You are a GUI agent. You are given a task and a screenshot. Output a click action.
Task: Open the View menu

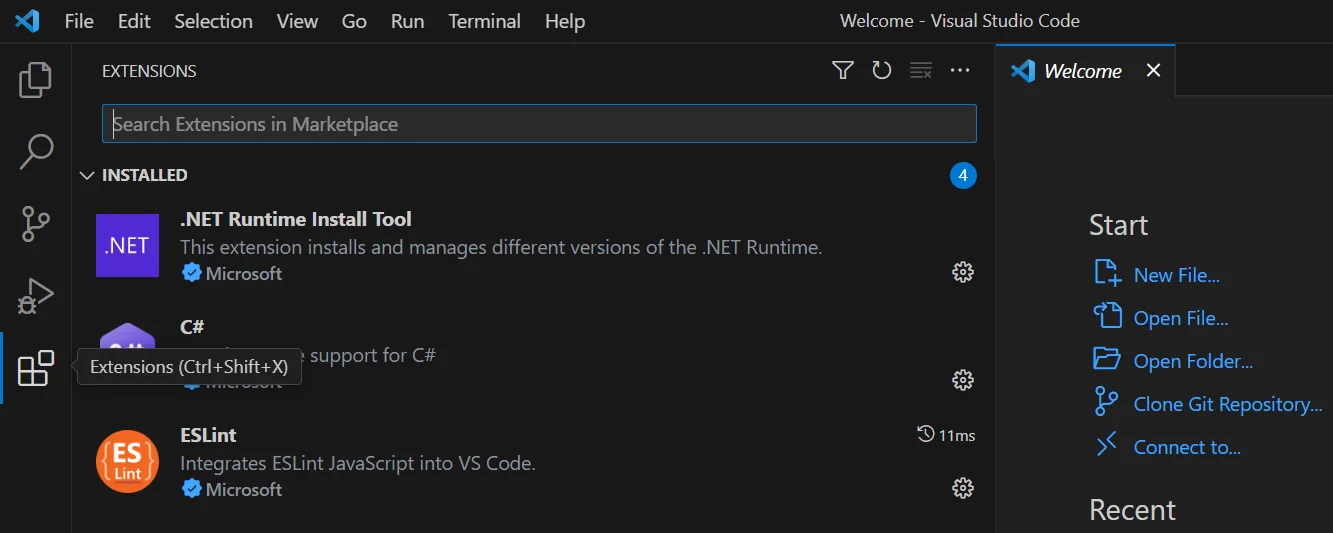(297, 21)
